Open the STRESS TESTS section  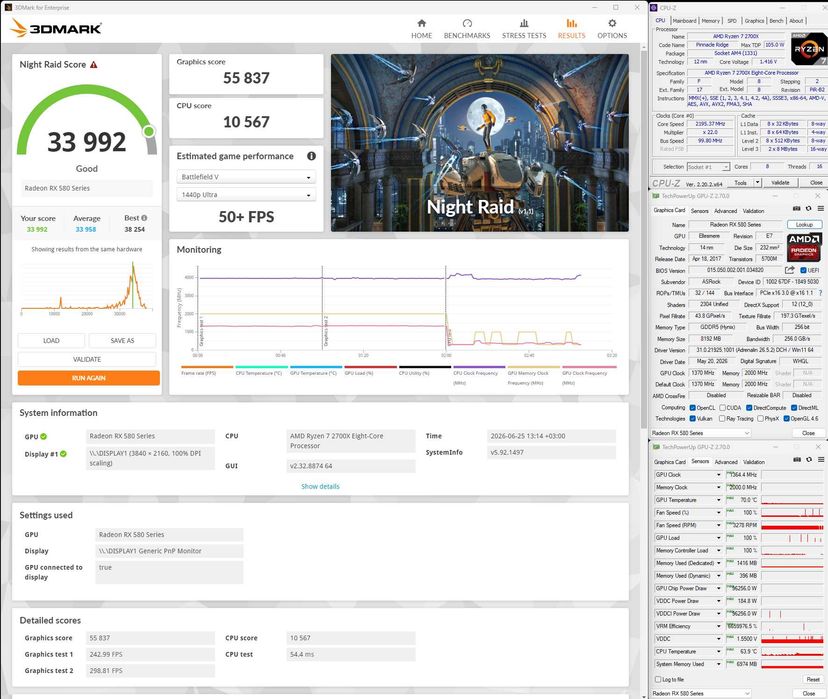point(524,29)
